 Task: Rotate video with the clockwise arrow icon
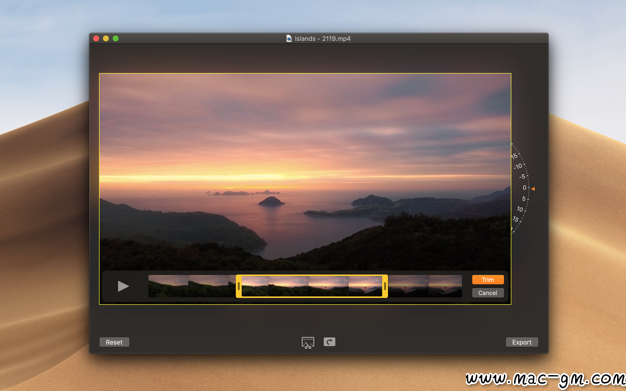point(329,342)
